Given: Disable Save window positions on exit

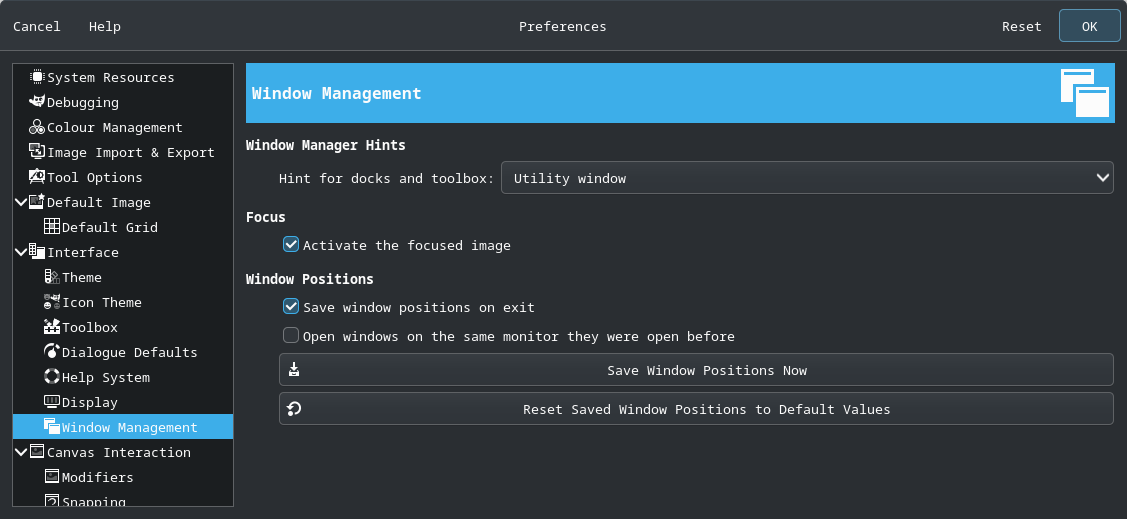Looking at the screenshot, I should pos(290,307).
